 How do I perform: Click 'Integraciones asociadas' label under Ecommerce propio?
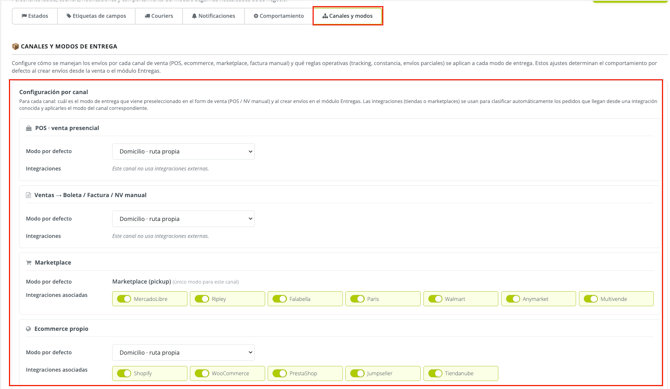tap(56, 369)
